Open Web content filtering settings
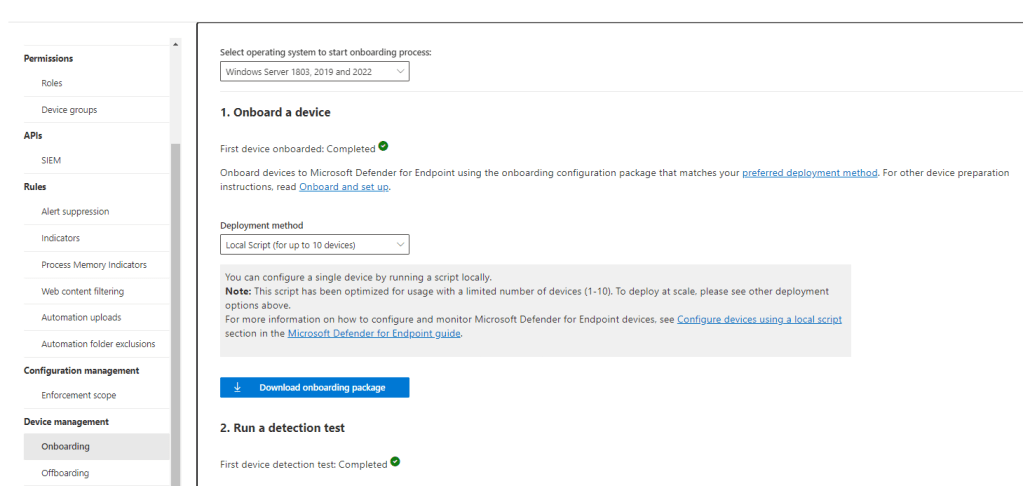This screenshot has height=486, width=1023. click(83, 291)
